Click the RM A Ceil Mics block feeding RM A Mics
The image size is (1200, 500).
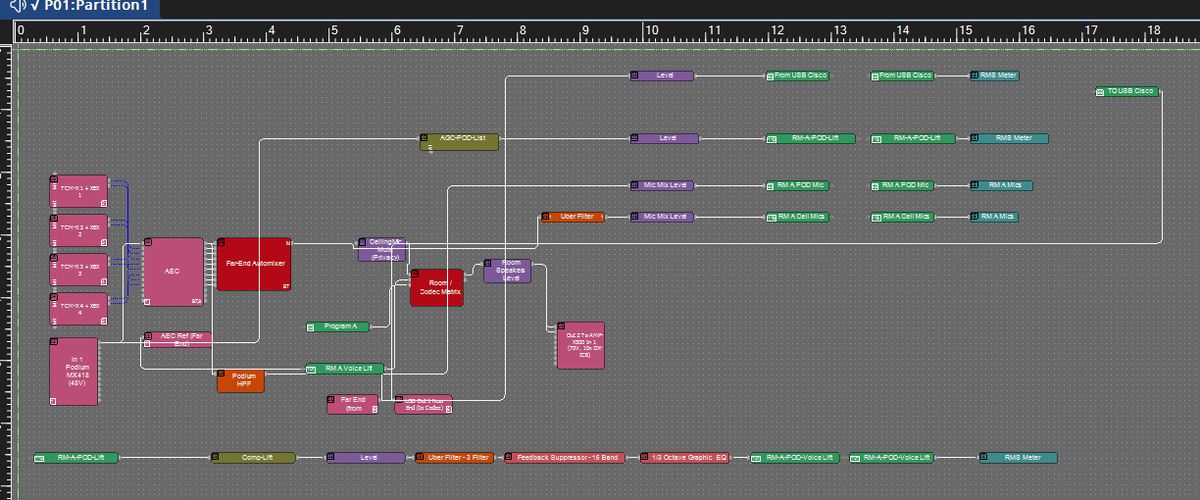(902, 216)
